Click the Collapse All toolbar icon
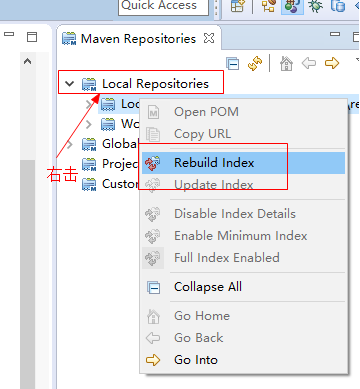360x389 pixels. [232, 63]
